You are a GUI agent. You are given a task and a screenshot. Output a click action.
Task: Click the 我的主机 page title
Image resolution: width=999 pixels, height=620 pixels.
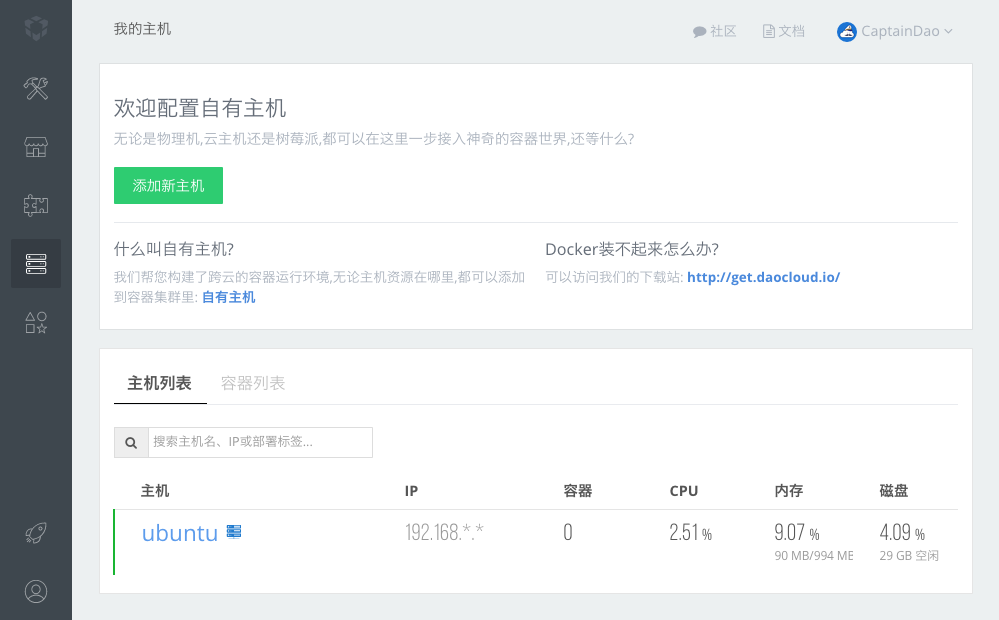coord(142,29)
